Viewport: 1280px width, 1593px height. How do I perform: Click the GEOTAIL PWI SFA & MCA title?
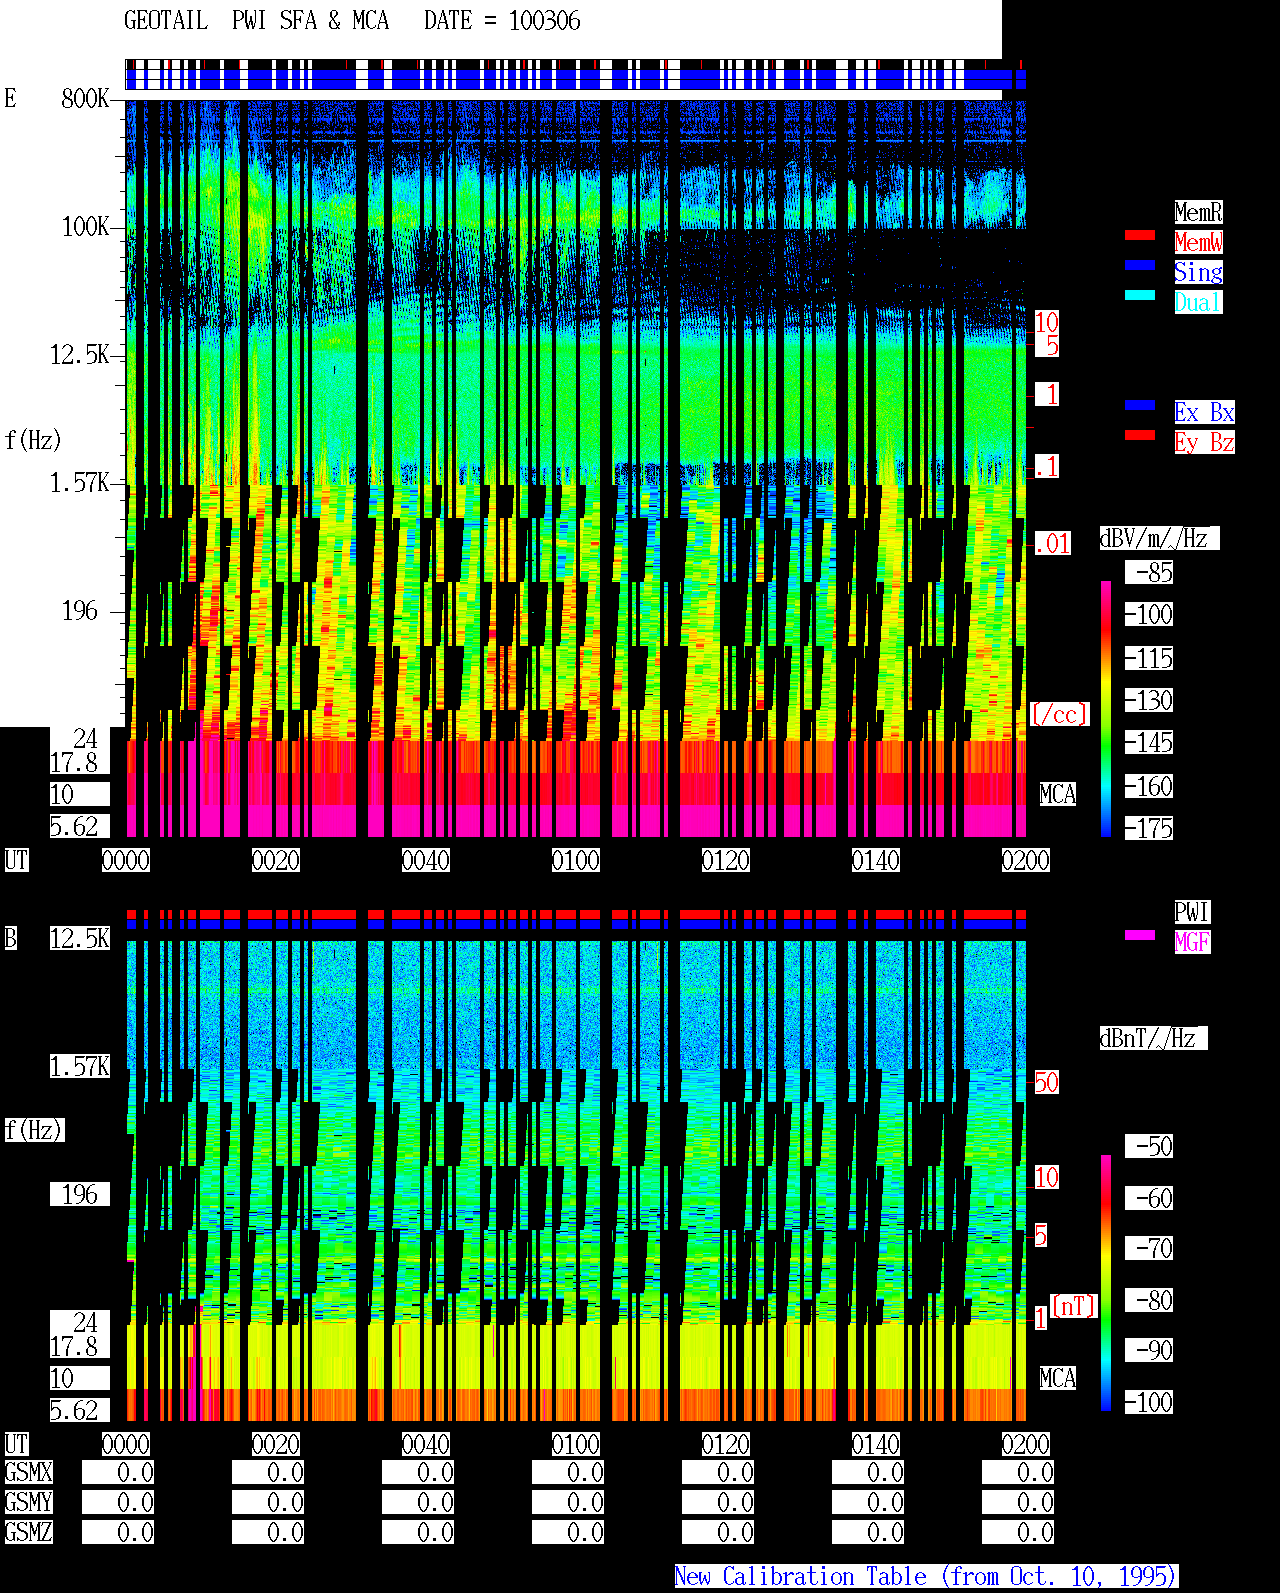tap(256, 21)
